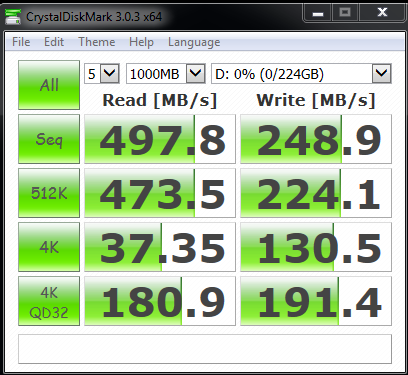Open the Help menu
The image size is (408, 375).
click(x=141, y=42)
